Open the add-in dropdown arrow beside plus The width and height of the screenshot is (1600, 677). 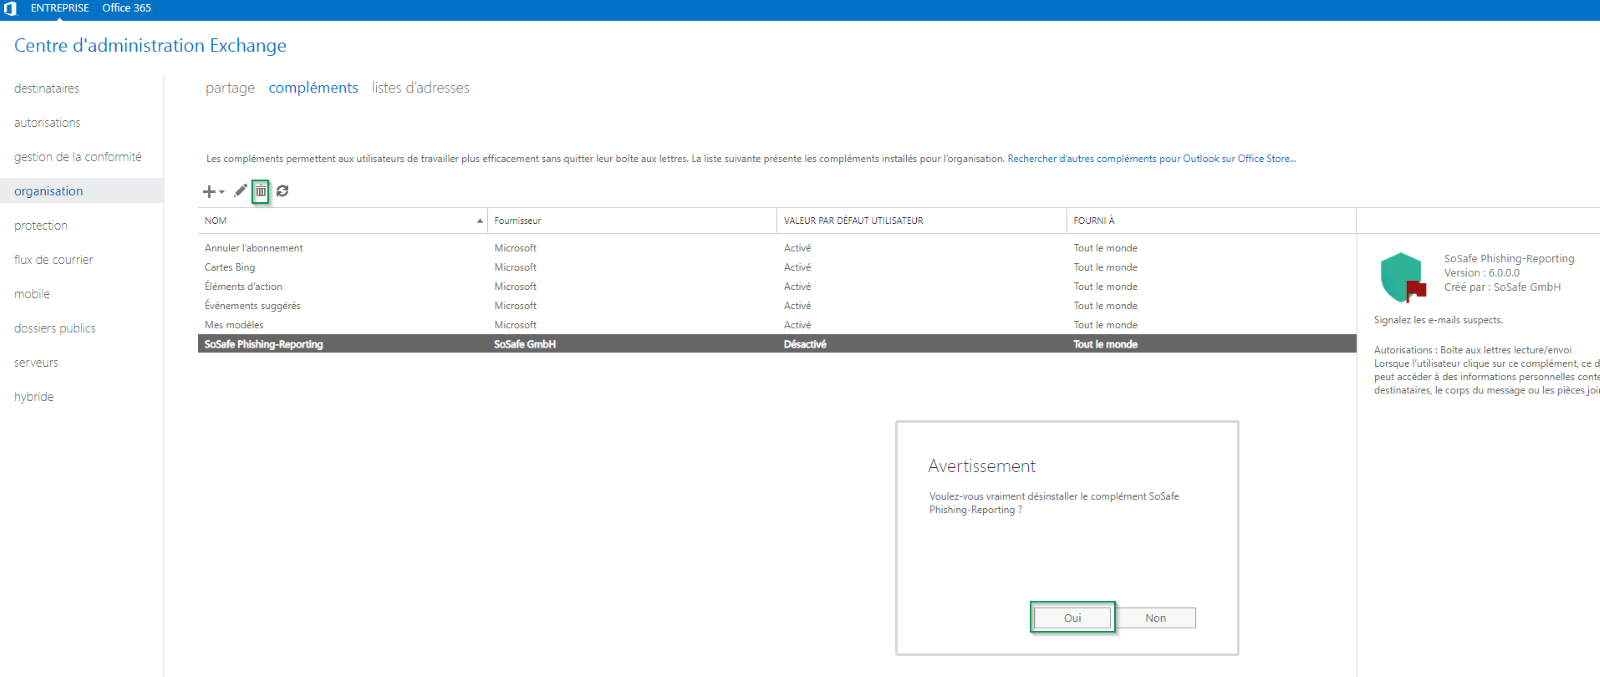click(222, 192)
